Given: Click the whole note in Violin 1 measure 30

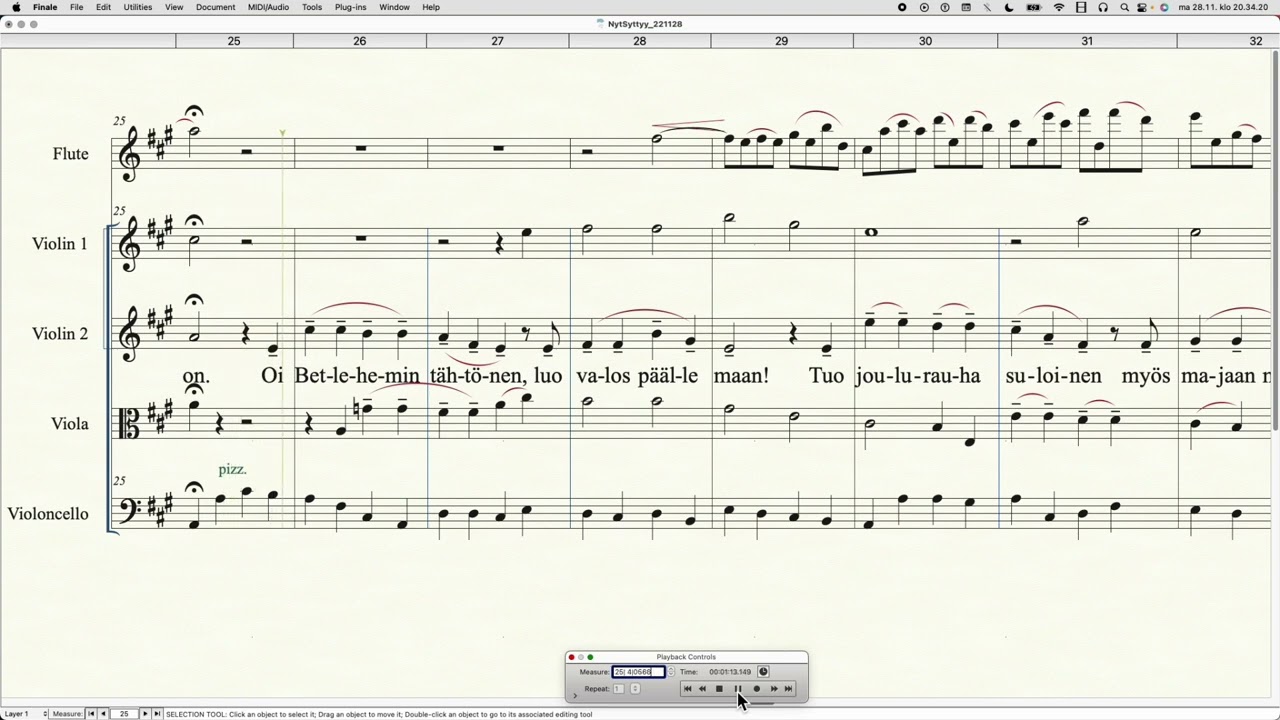Looking at the screenshot, I should click(x=871, y=232).
